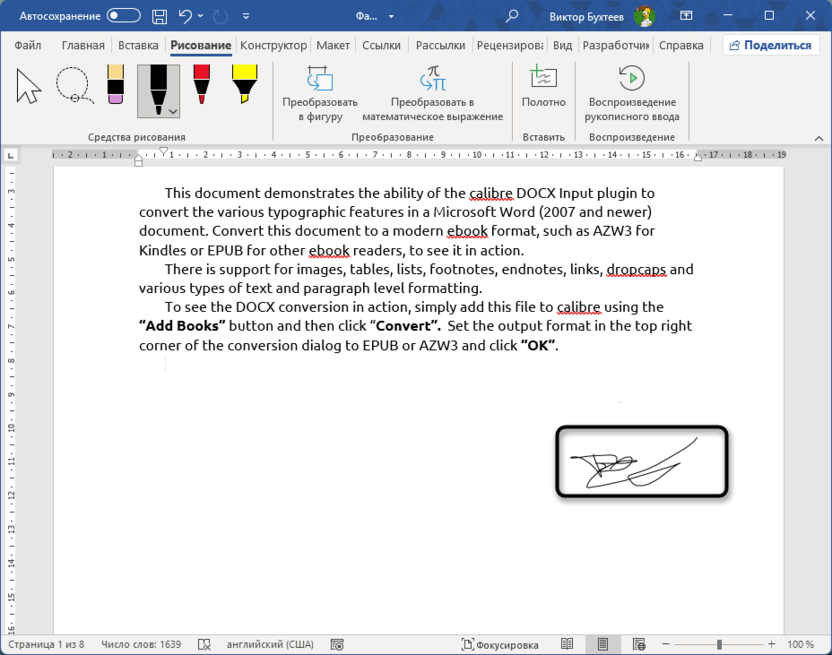Pick the yellow highlighter

245,84
